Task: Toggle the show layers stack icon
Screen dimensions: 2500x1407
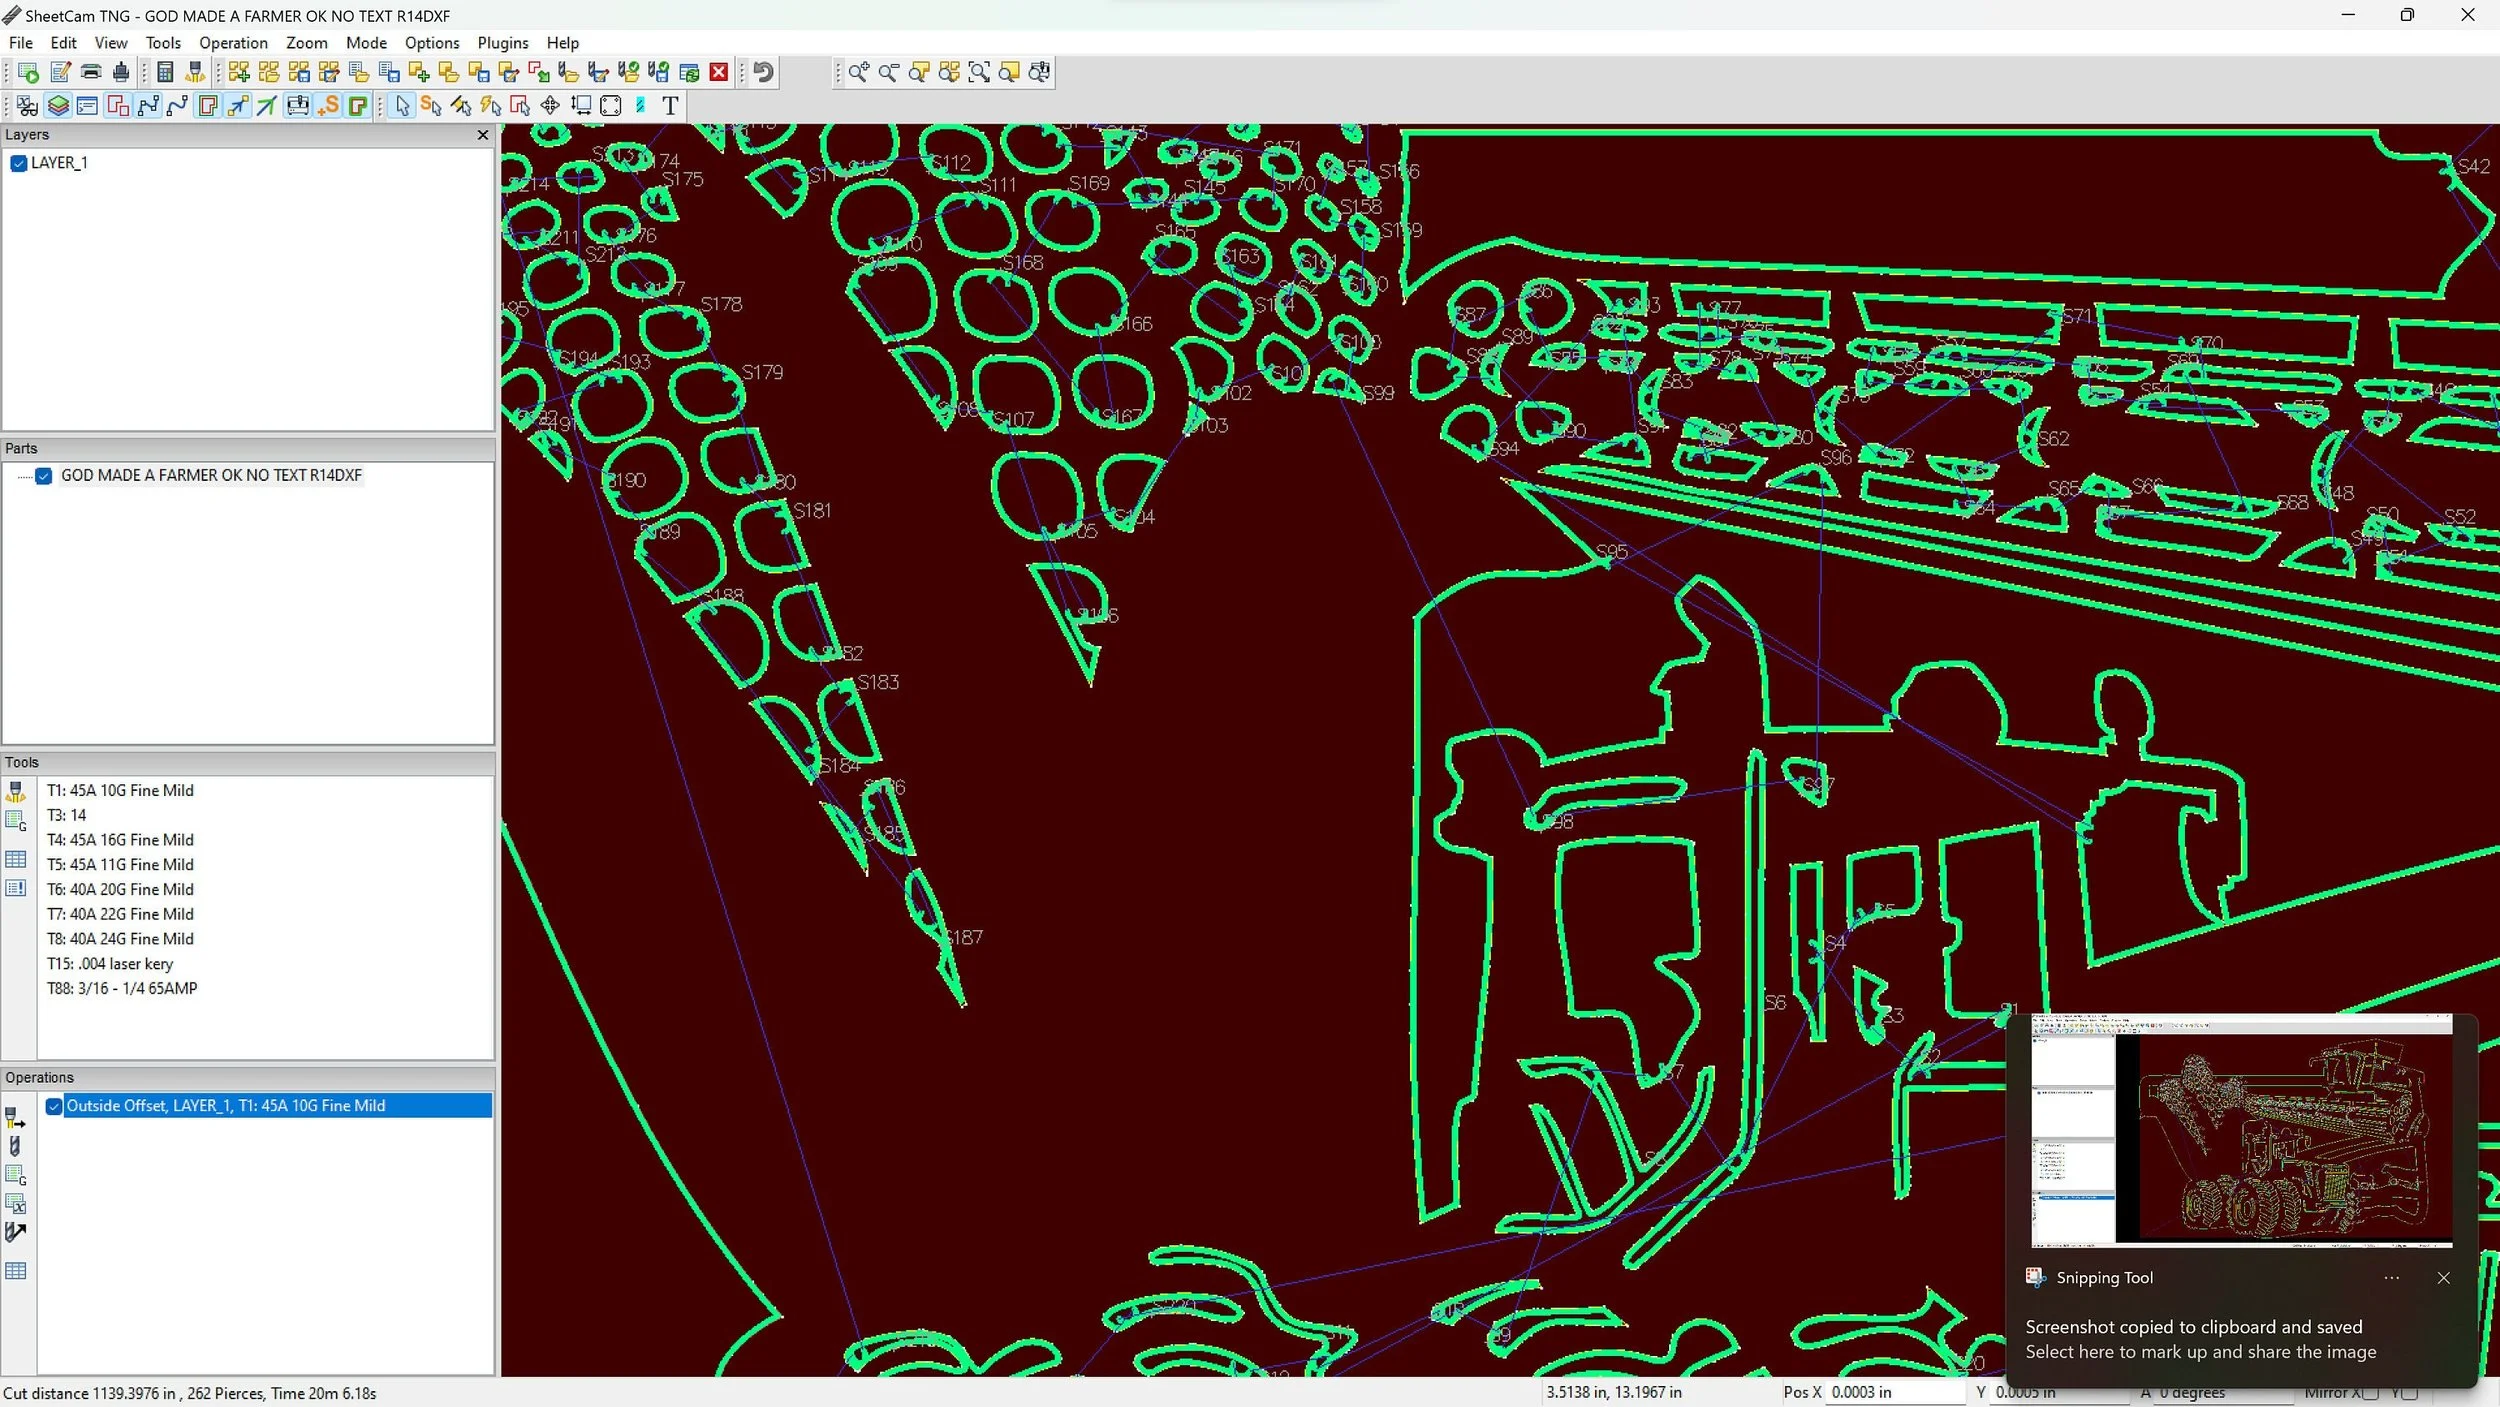Action: pos(58,106)
